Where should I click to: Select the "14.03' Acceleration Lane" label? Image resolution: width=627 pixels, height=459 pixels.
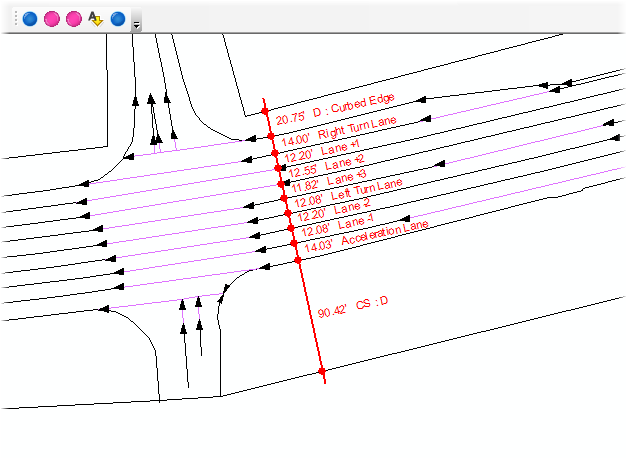coord(366,237)
